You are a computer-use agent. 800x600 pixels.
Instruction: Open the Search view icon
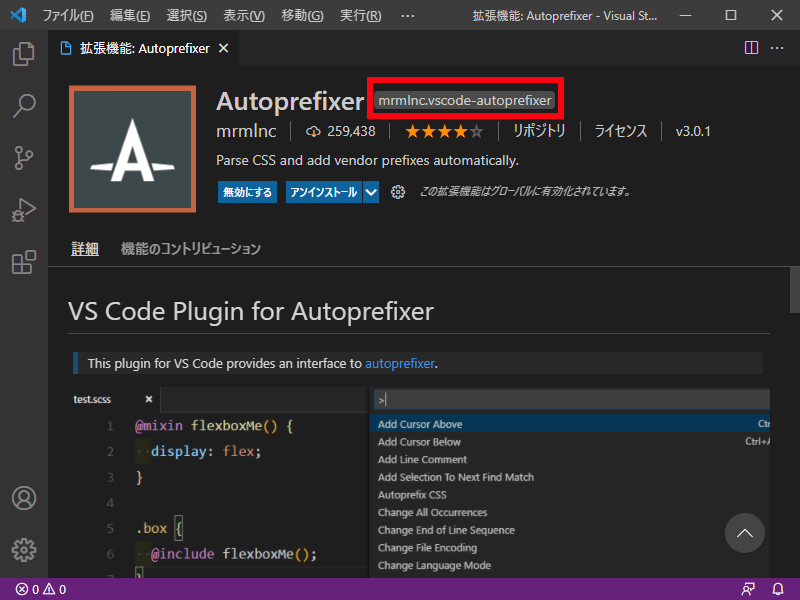23,105
